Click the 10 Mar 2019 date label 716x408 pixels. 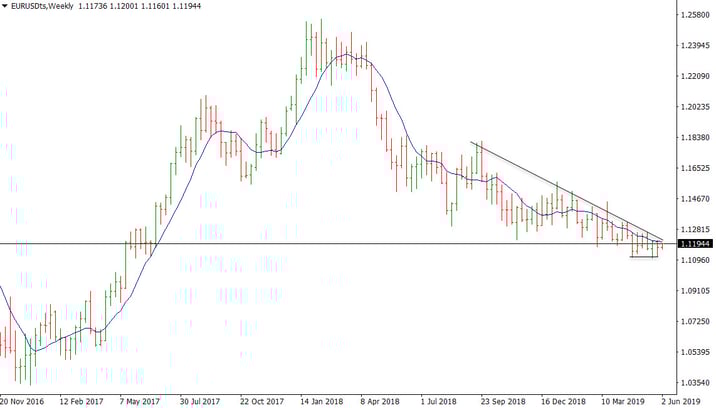623,402
